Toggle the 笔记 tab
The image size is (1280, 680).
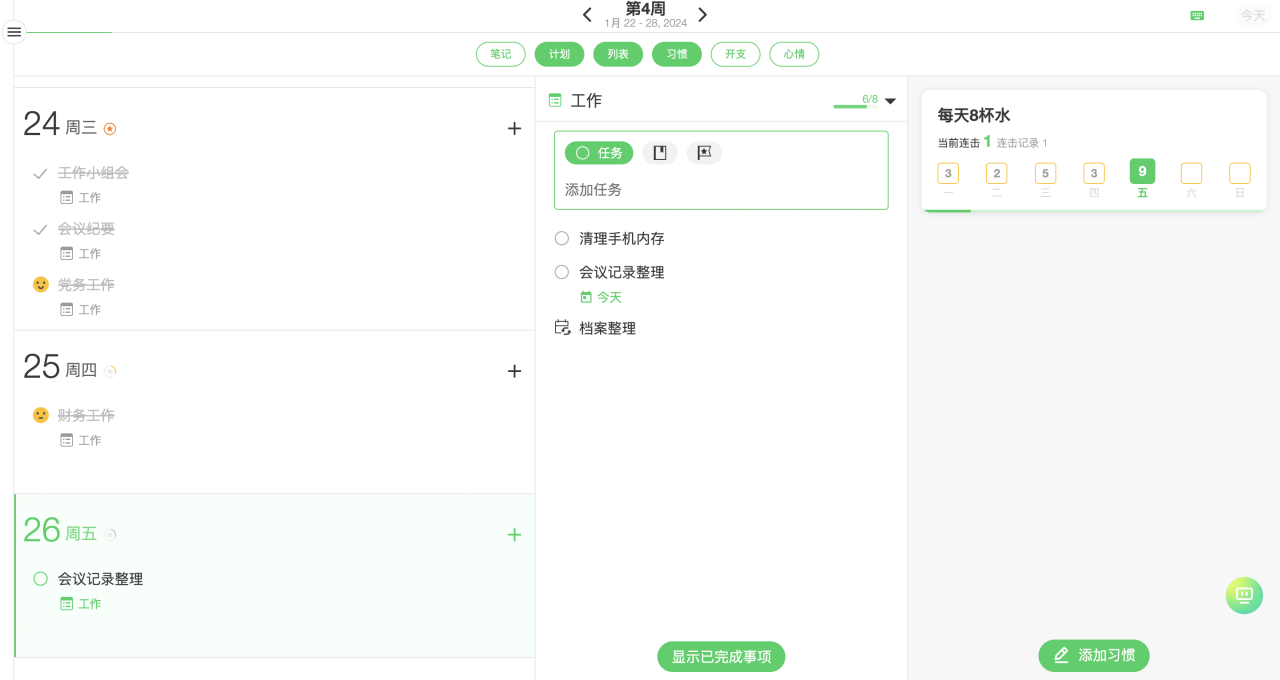[x=501, y=54]
